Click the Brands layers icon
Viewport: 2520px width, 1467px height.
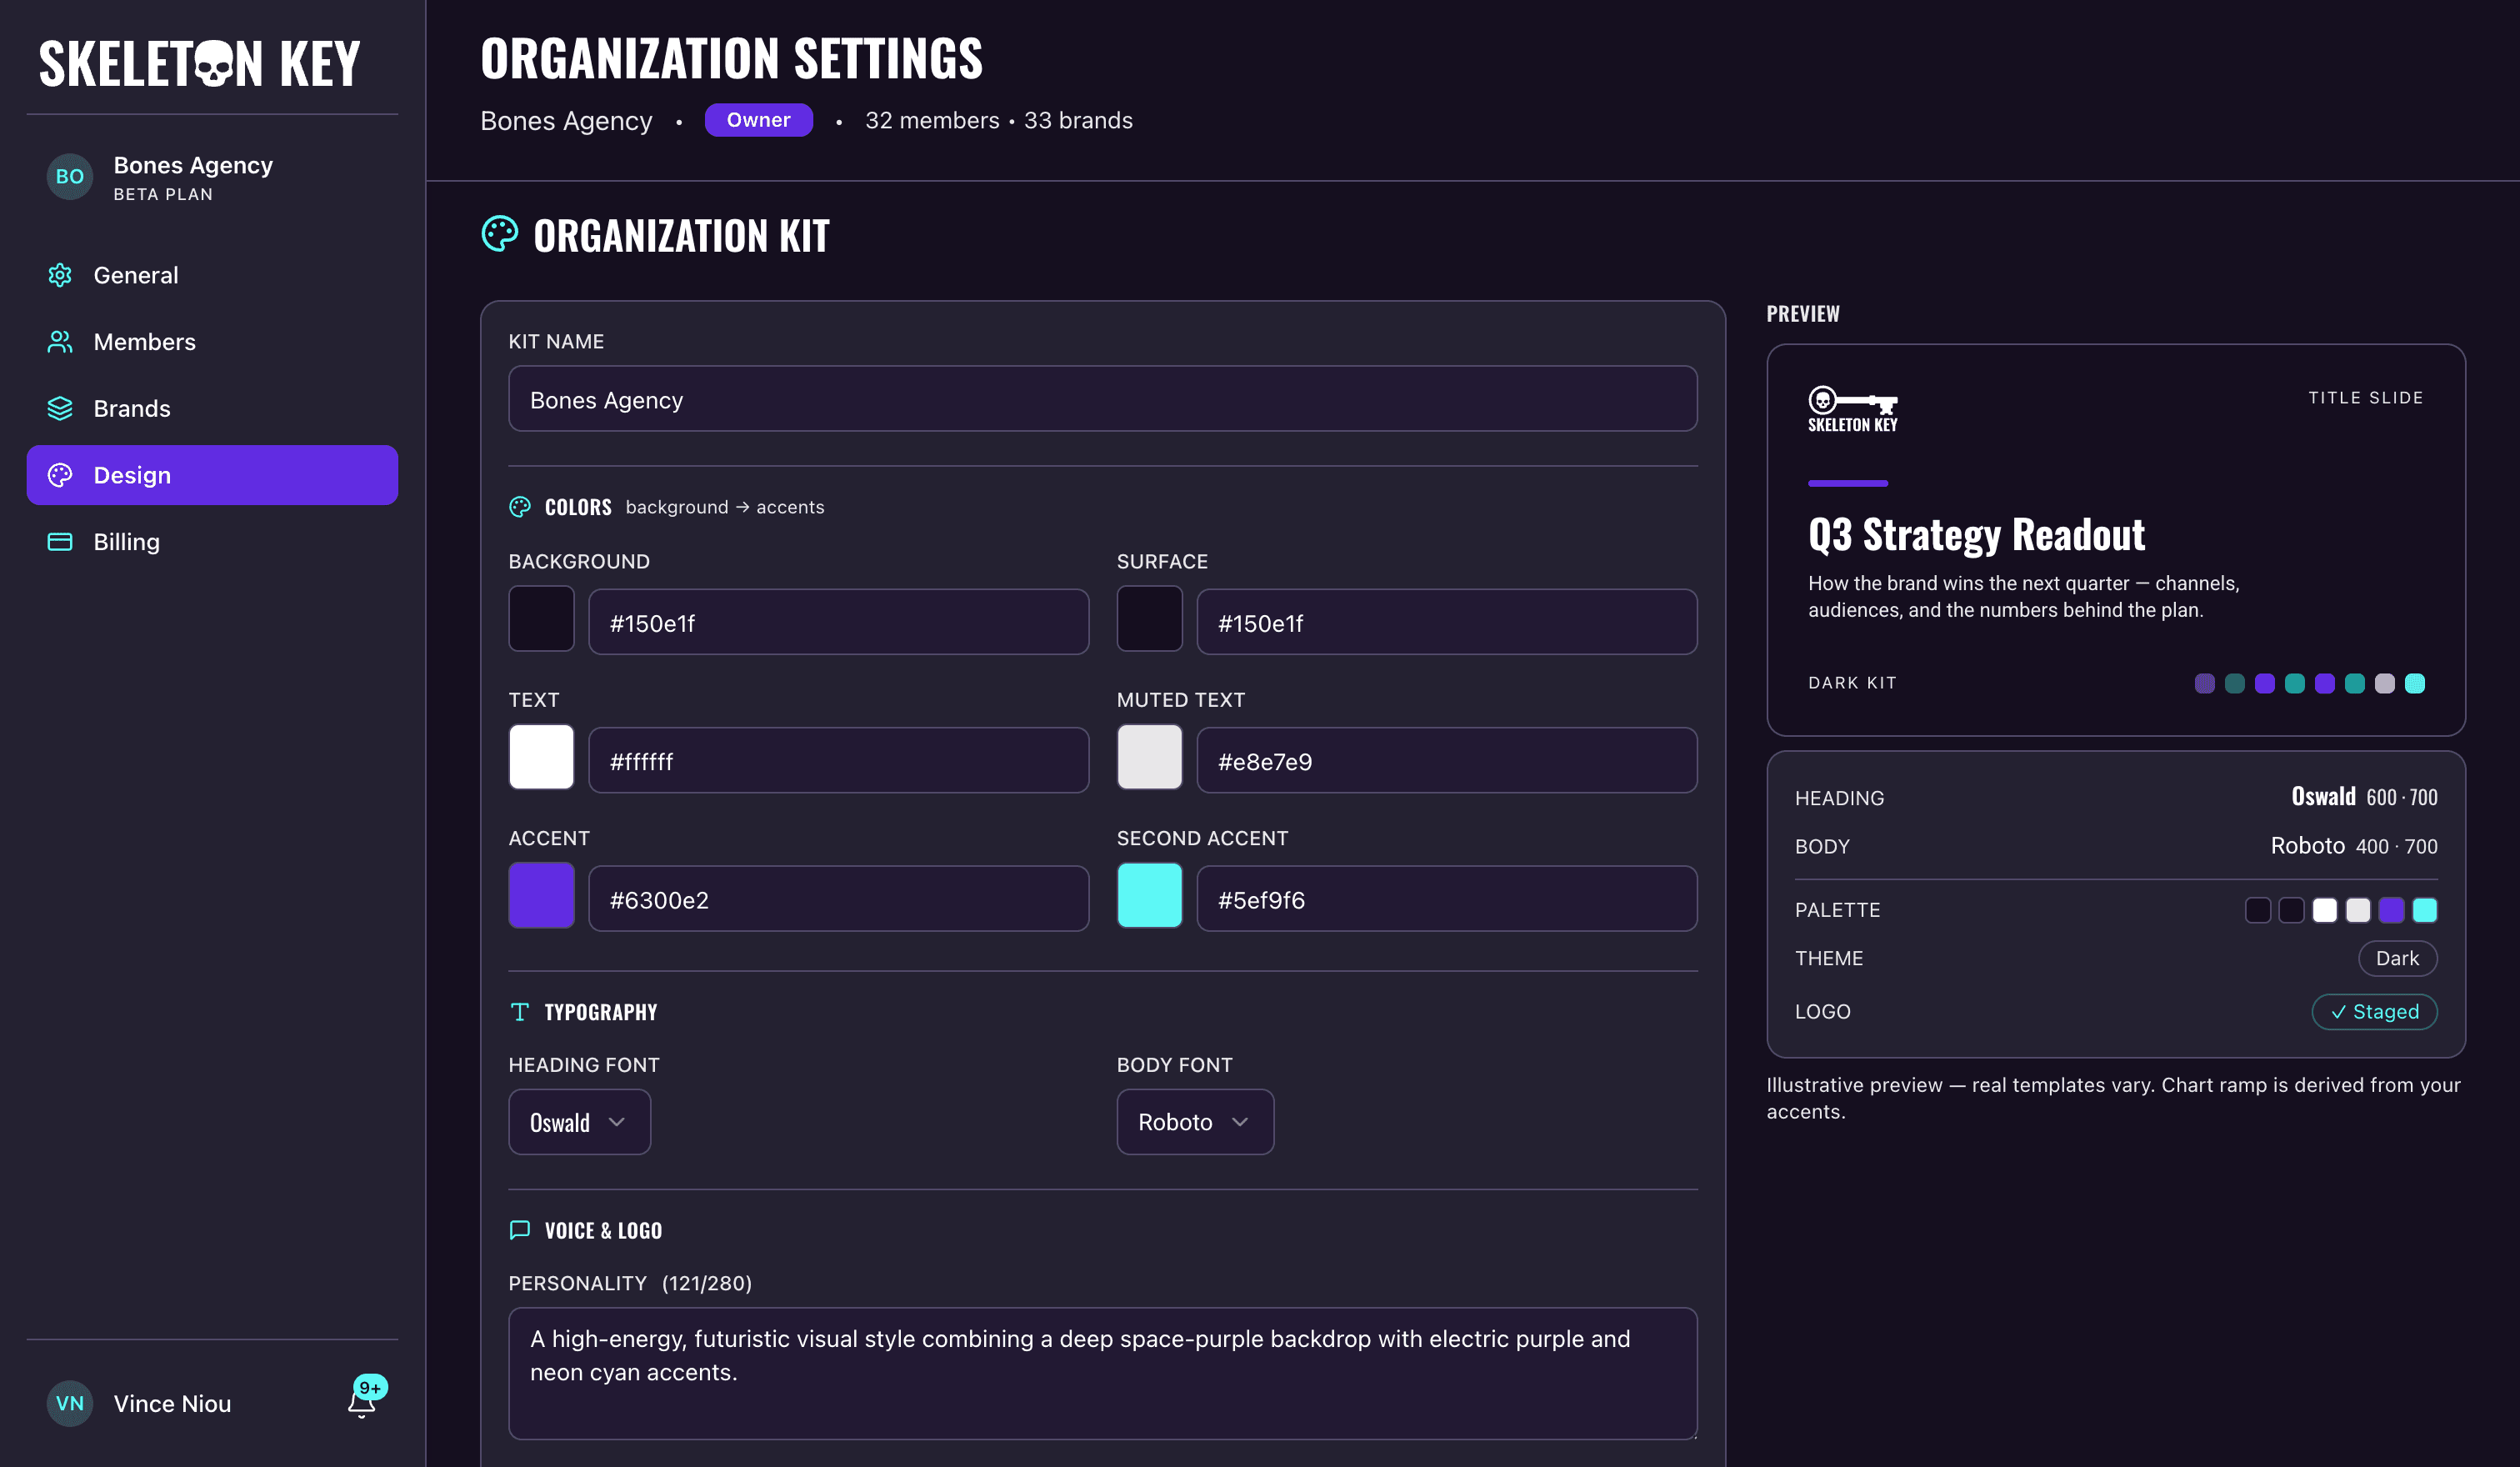point(60,408)
